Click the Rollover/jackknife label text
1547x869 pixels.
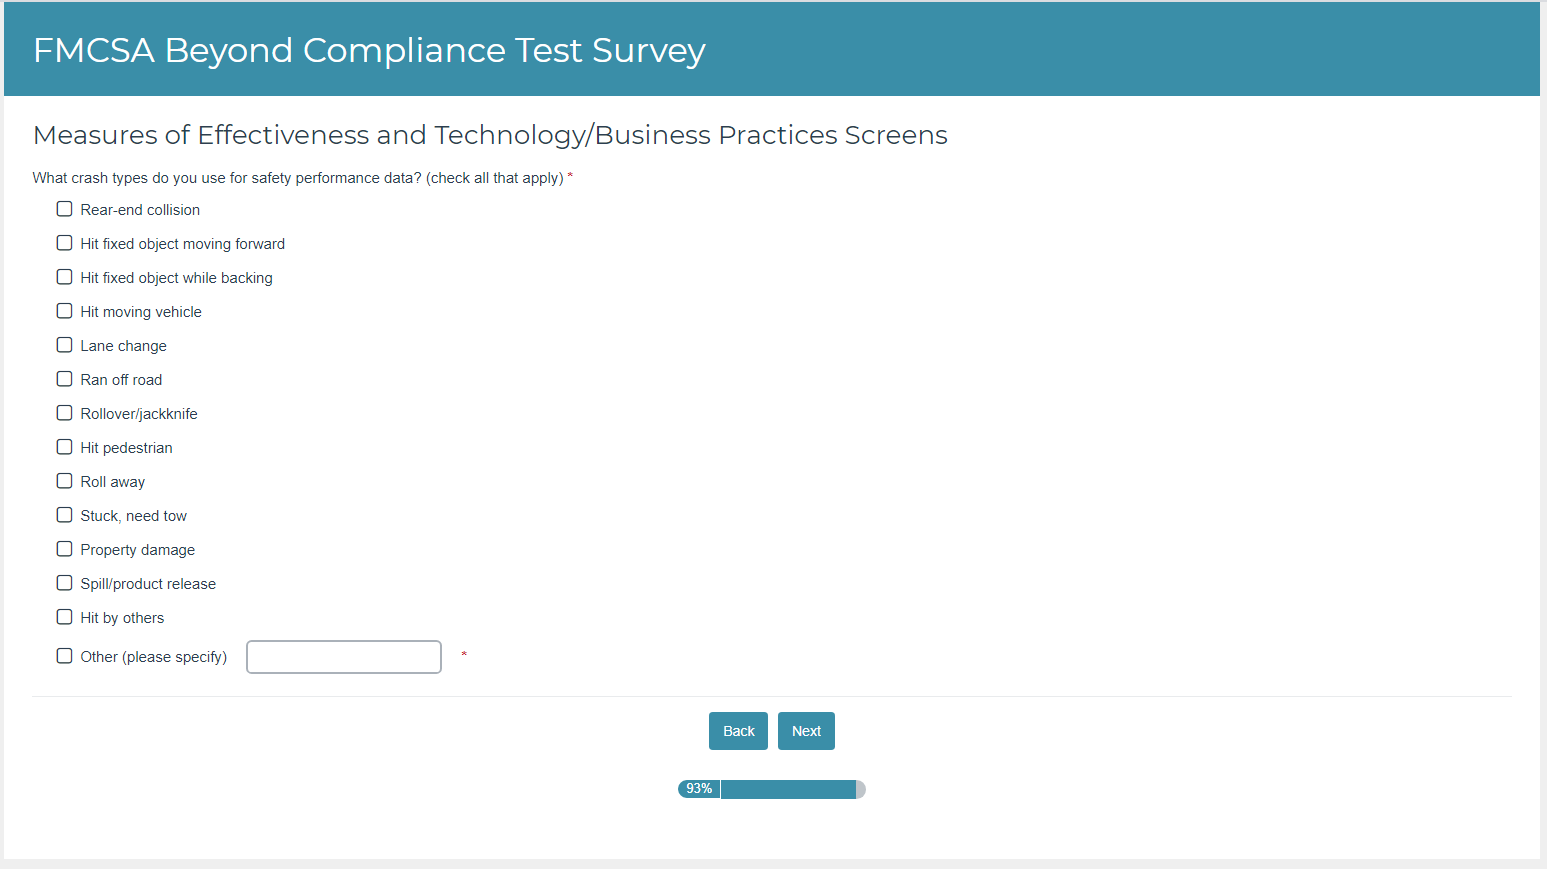tap(139, 414)
